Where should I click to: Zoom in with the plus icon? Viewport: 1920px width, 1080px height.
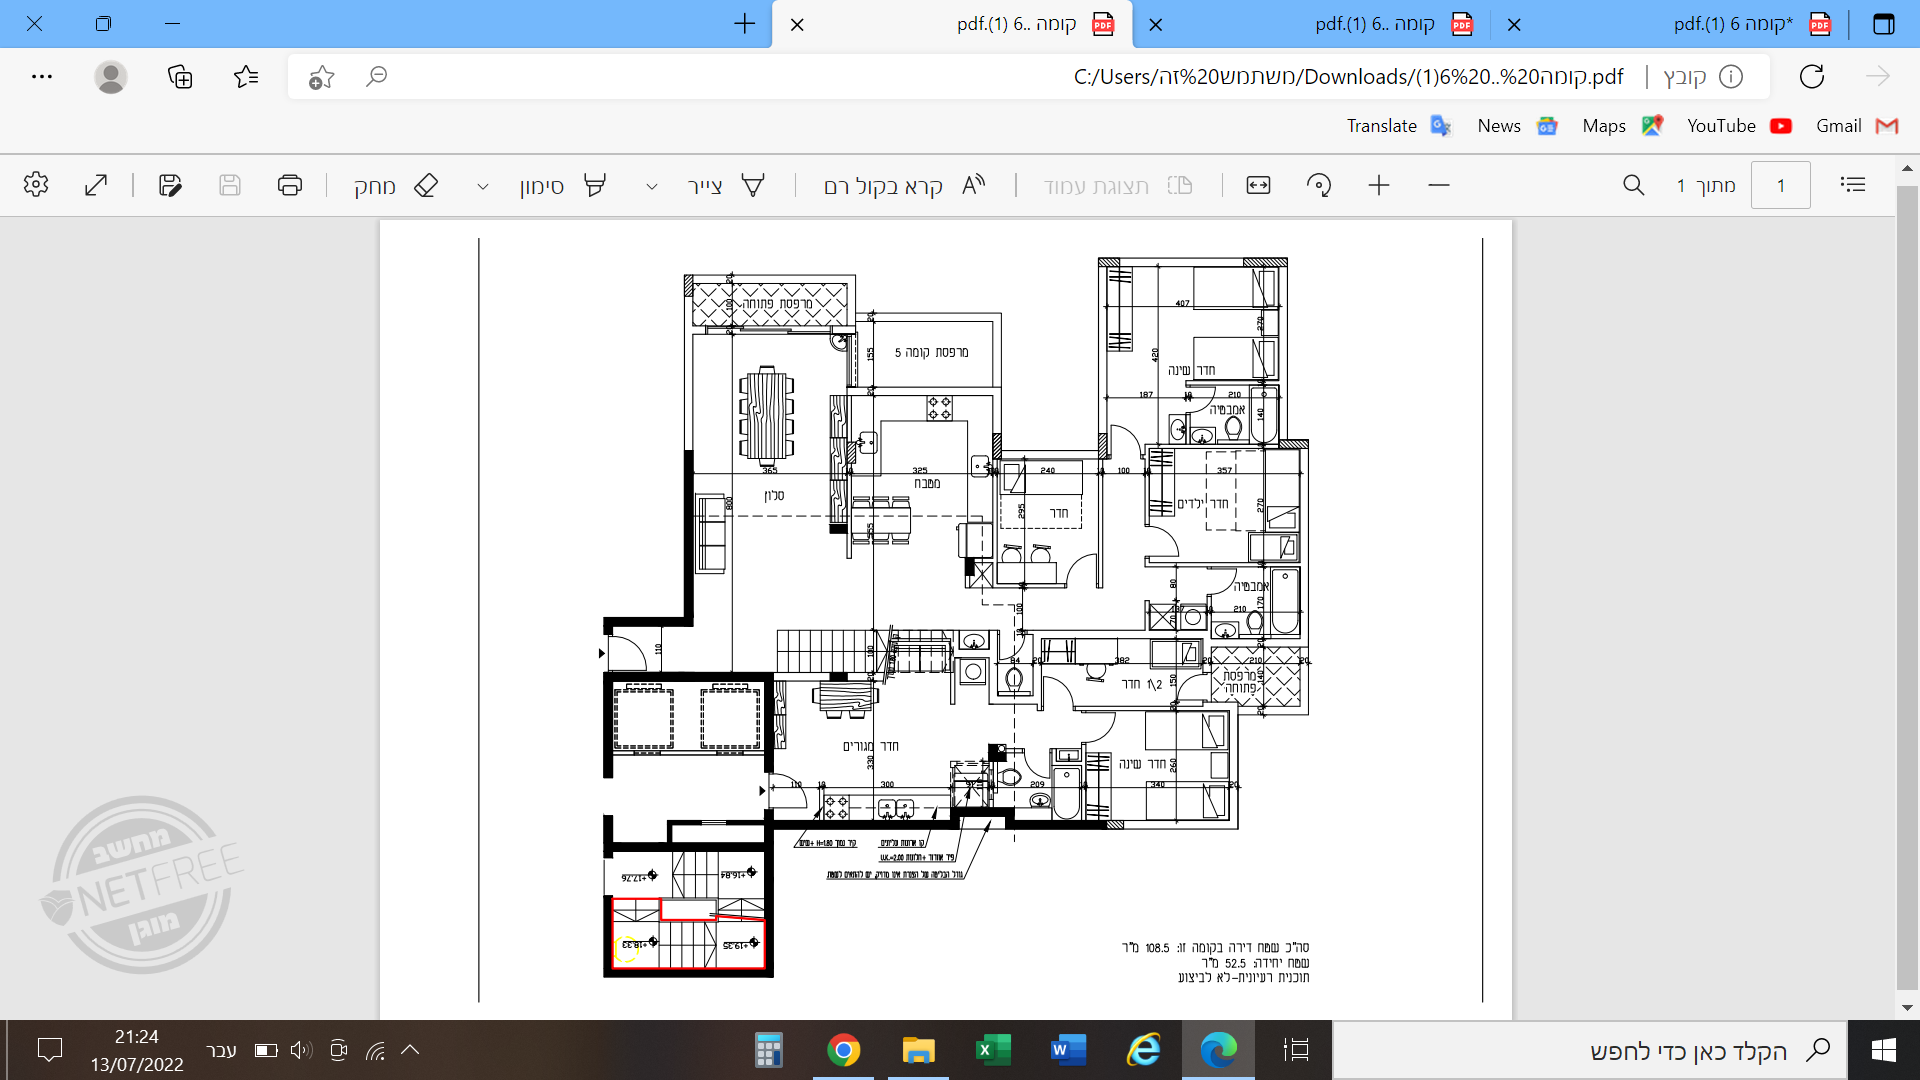coord(1379,185)
